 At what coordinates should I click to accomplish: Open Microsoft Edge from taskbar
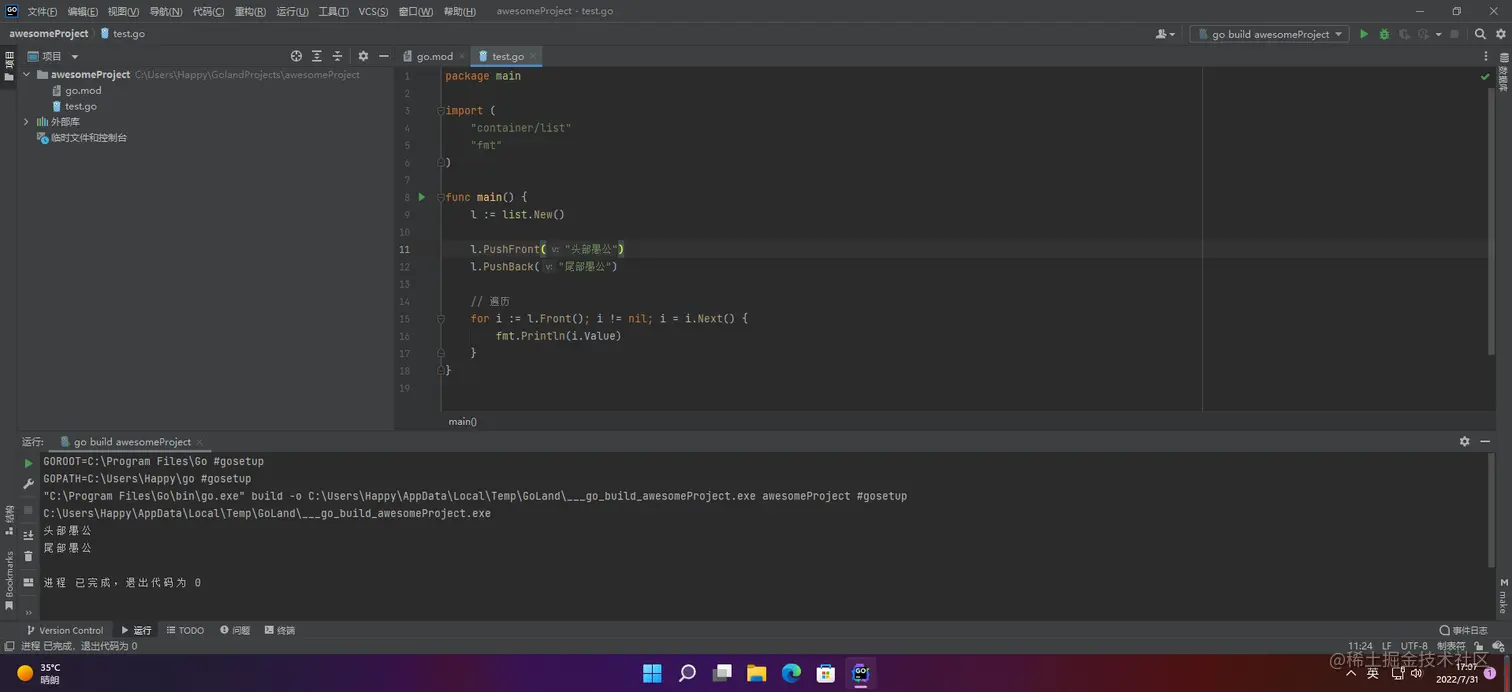pos(791,672)
